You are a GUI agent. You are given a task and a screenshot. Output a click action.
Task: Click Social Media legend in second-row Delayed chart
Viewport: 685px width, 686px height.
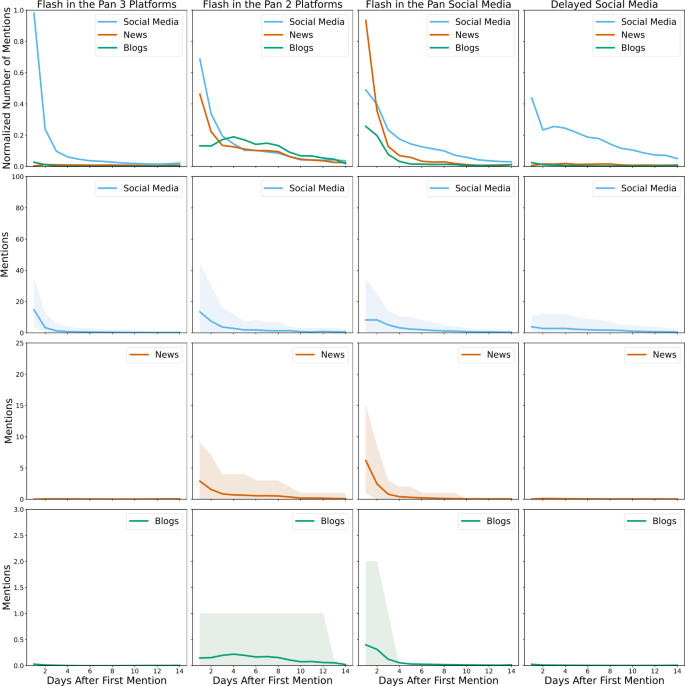point(636,188)
